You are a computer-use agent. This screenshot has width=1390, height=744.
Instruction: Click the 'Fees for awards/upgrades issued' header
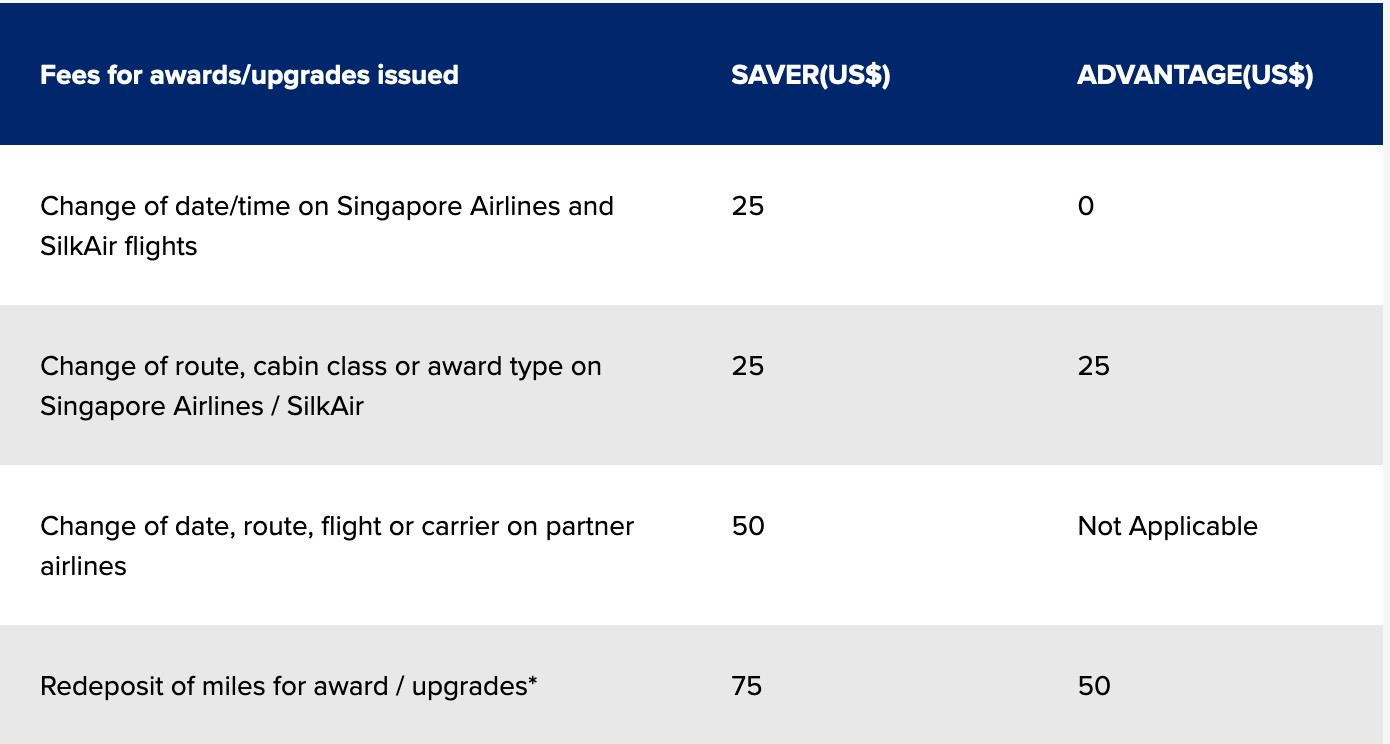[x=249, y=75]
